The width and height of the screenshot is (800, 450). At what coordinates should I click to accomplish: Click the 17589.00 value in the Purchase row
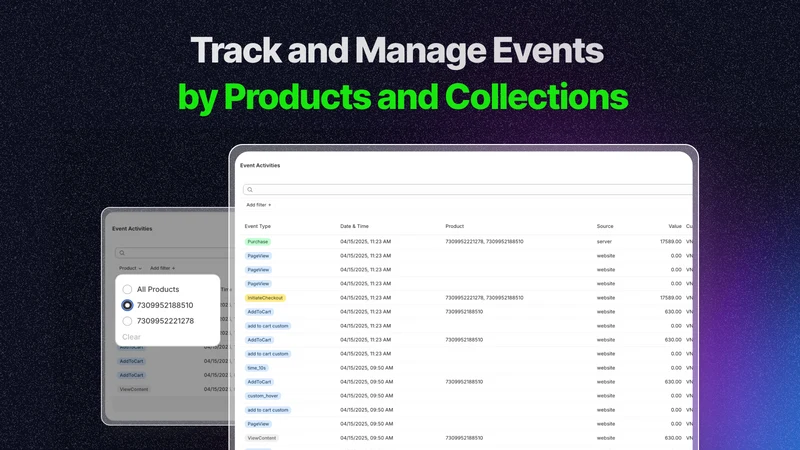pos(670,242)
